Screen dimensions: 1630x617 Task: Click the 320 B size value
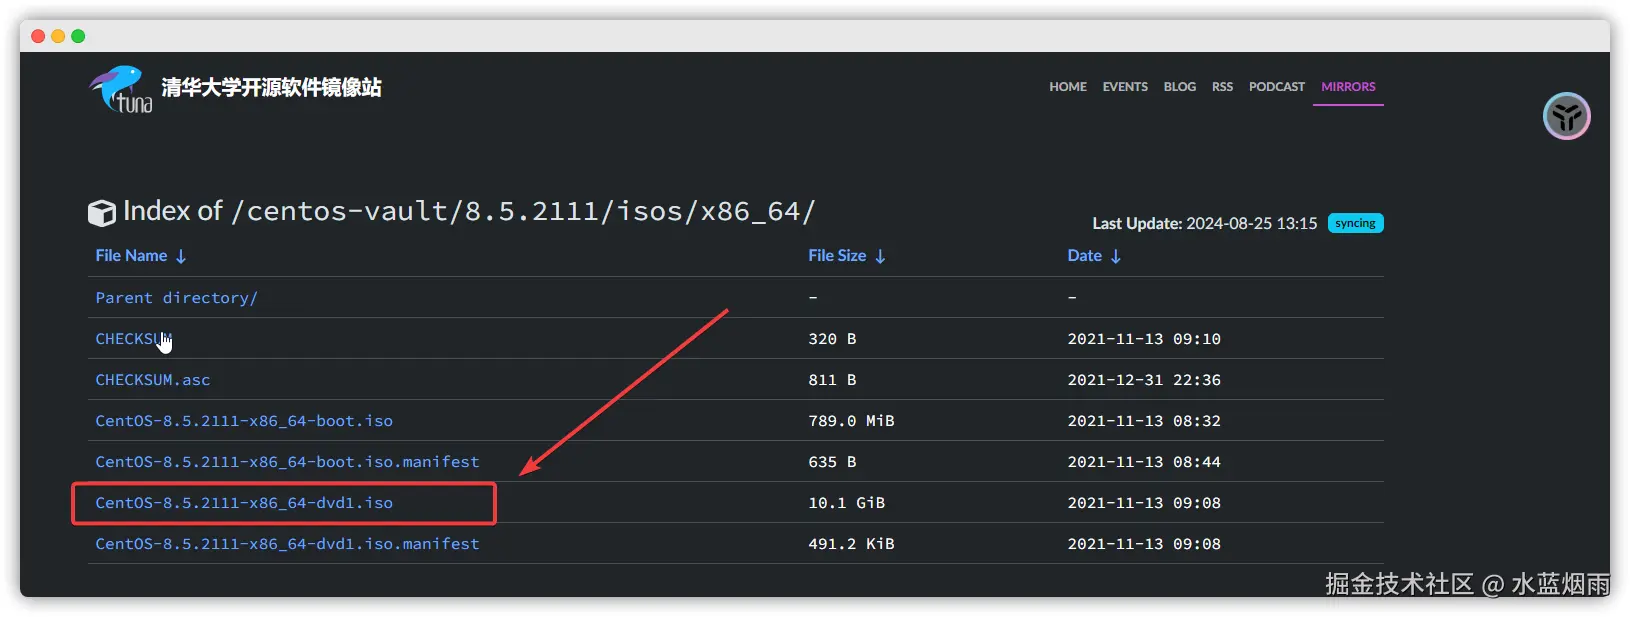832,339
